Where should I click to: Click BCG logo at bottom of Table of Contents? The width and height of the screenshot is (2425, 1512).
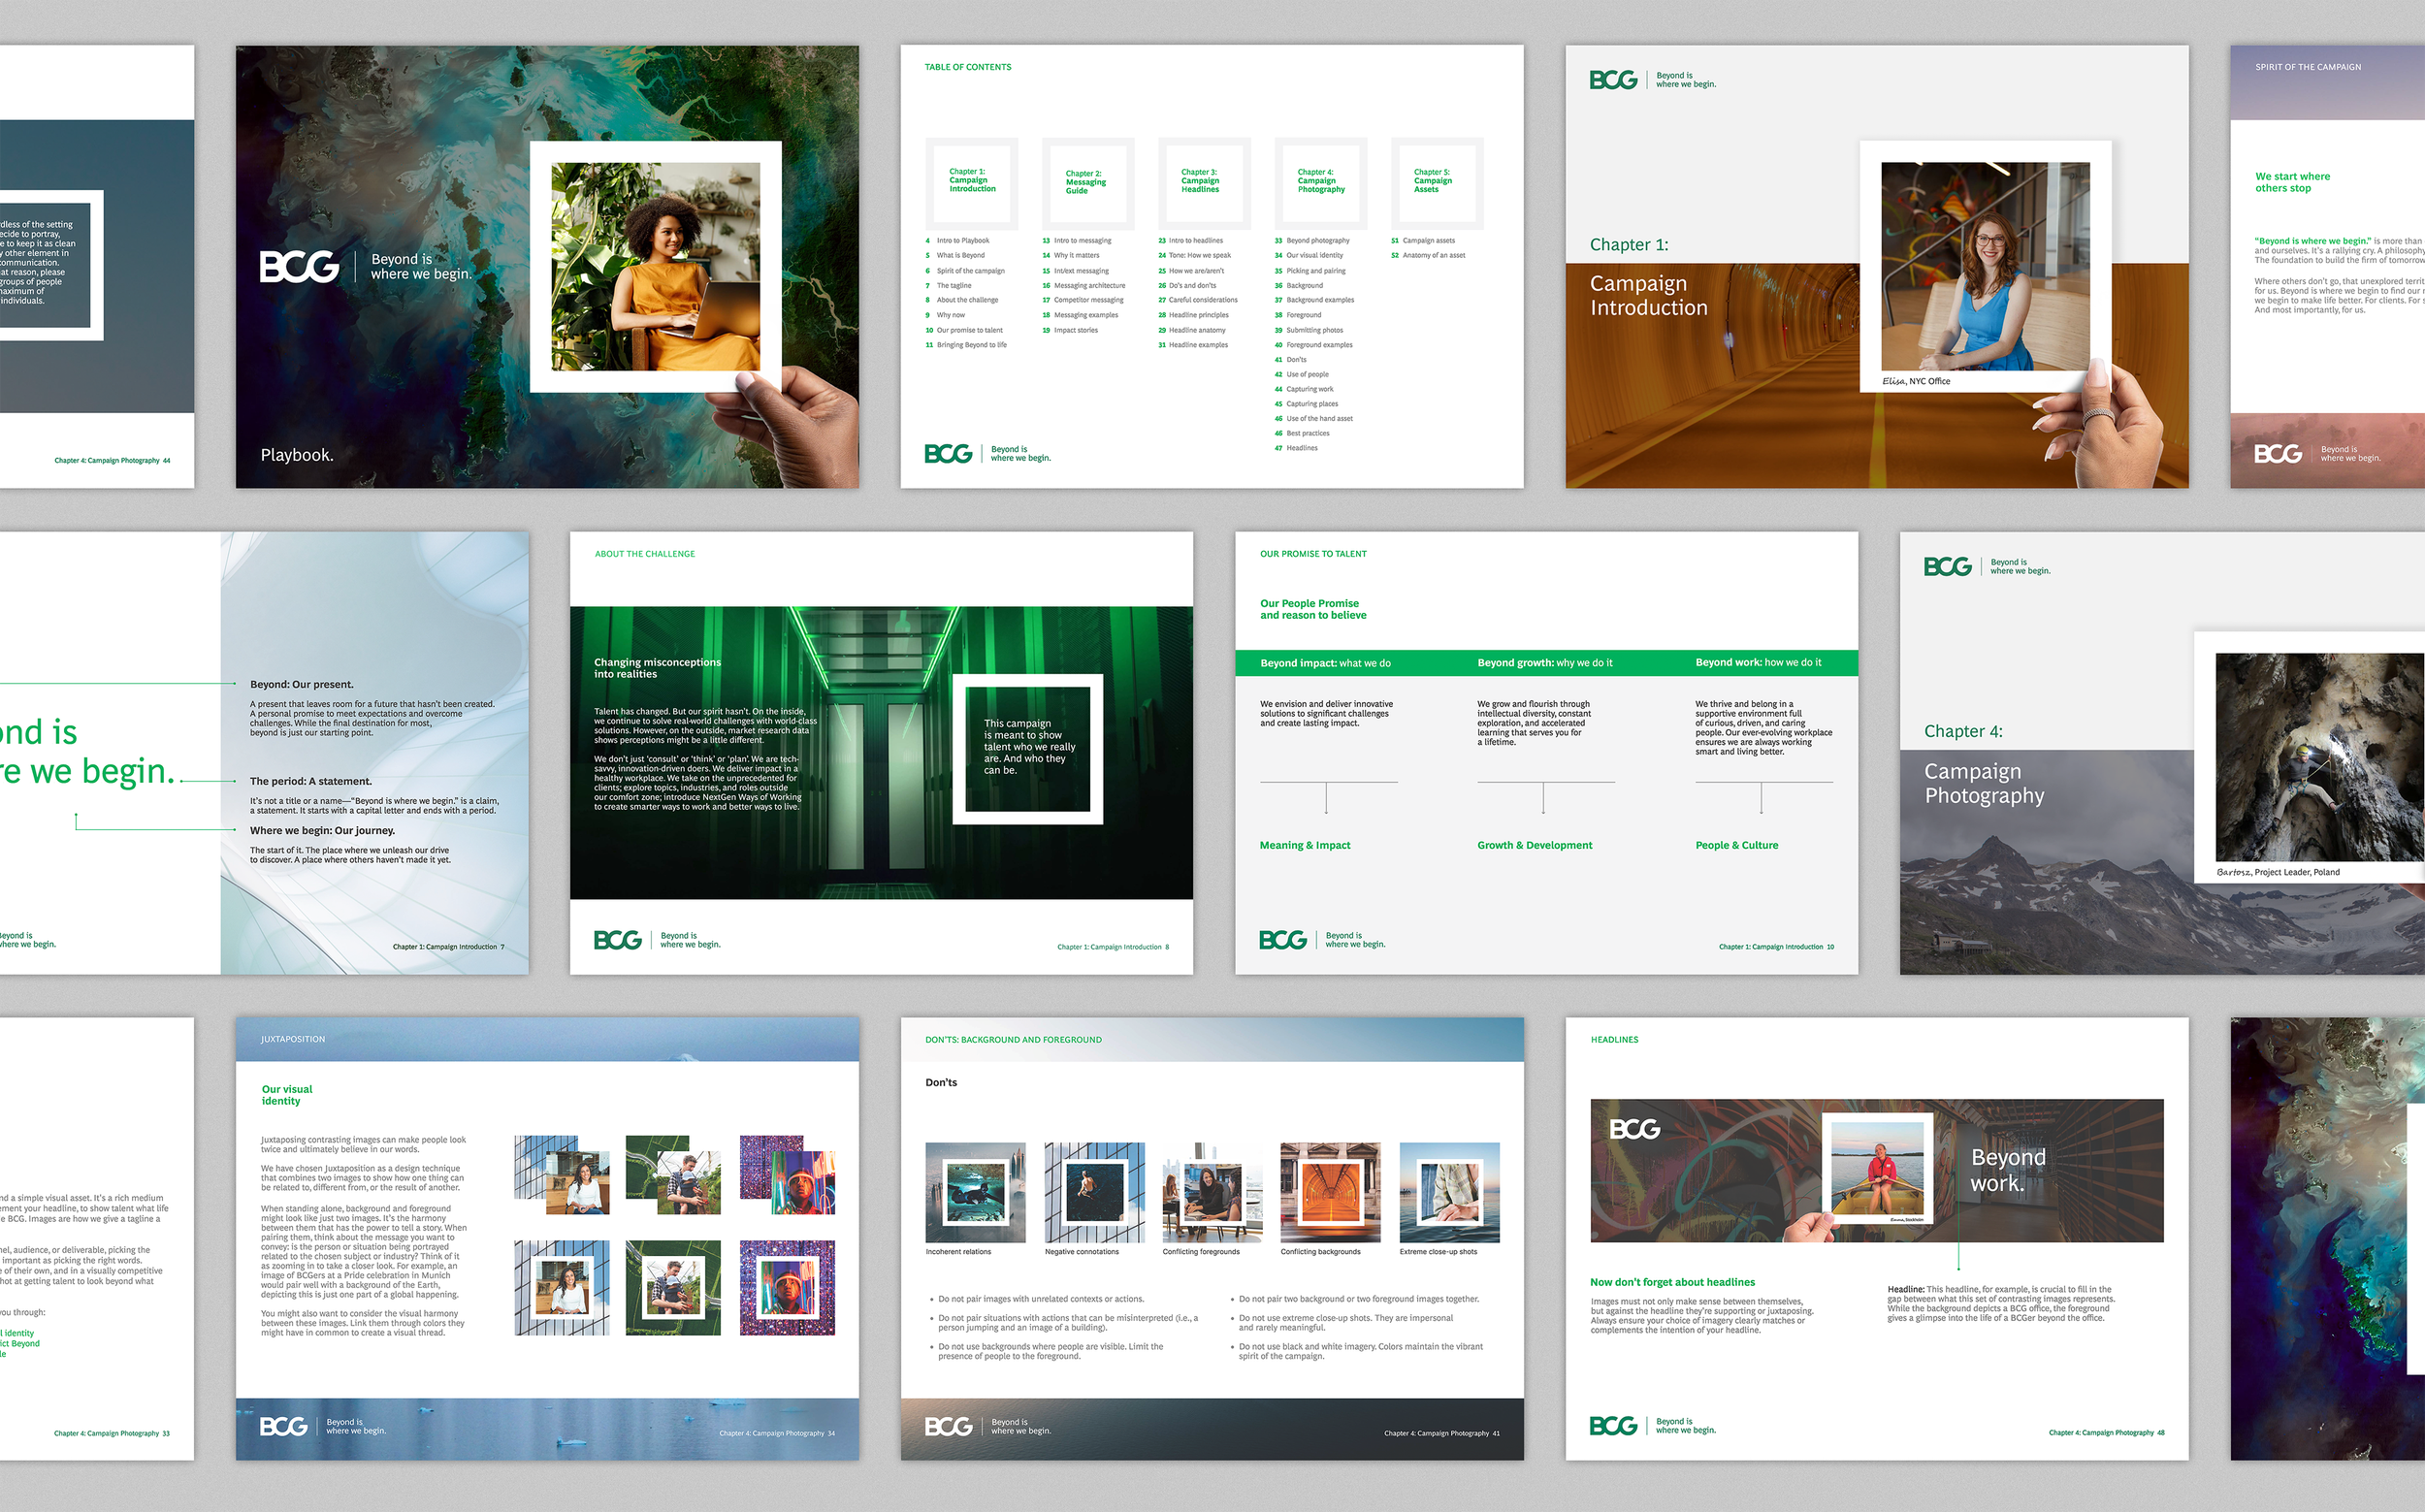[948, 454]
